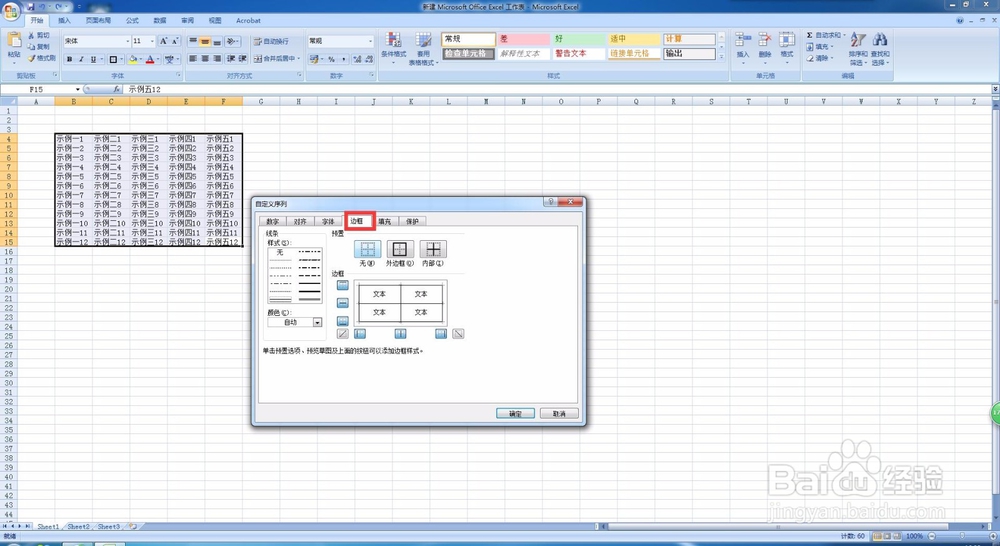Switch to the Sheet3 worksheet tab
This screenshot has height=546, width=1000.
tap(108, 527)
